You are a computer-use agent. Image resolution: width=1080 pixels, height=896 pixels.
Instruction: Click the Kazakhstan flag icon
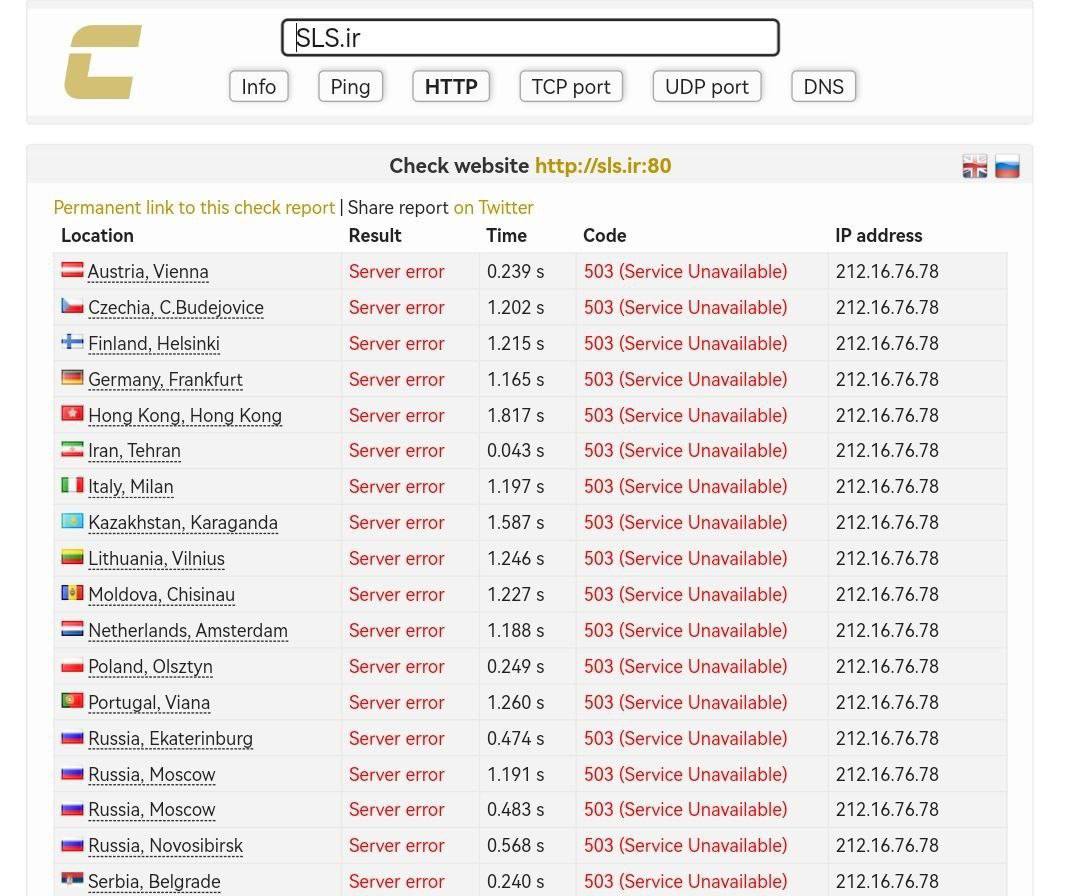[72, 521]
